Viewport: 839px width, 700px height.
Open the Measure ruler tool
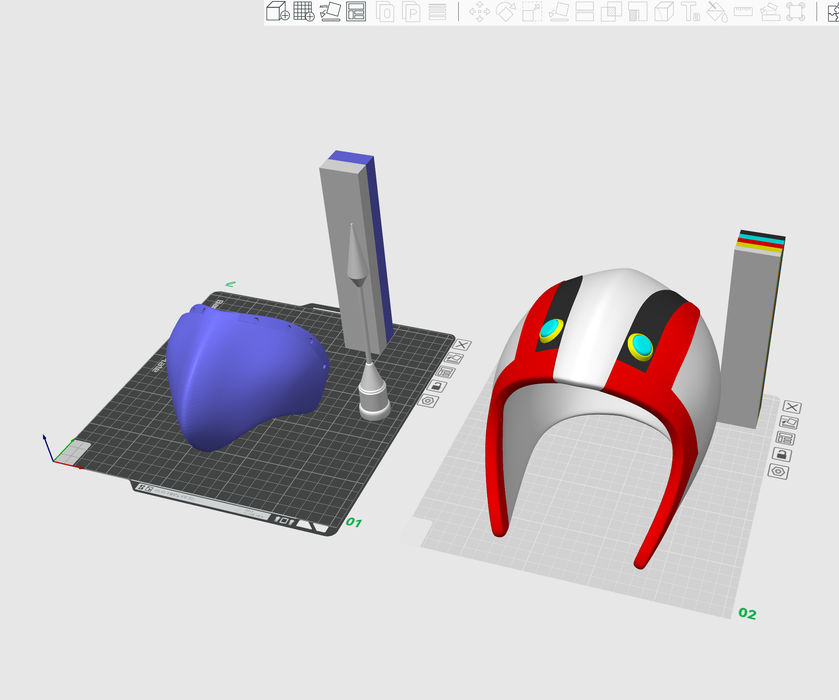click(743, 12)
